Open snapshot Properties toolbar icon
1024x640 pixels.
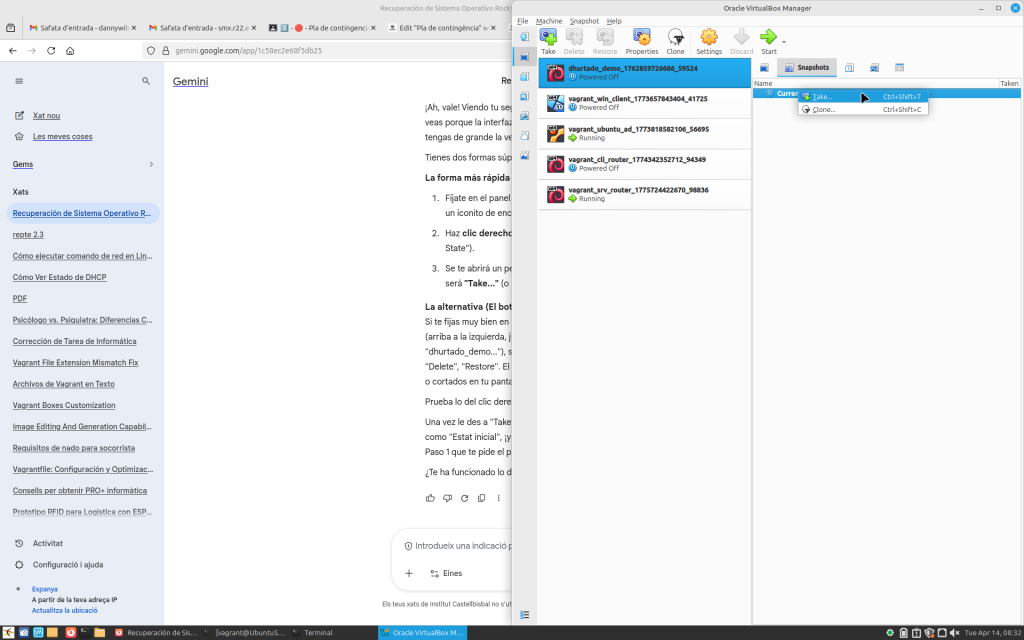tap(641, 40)
